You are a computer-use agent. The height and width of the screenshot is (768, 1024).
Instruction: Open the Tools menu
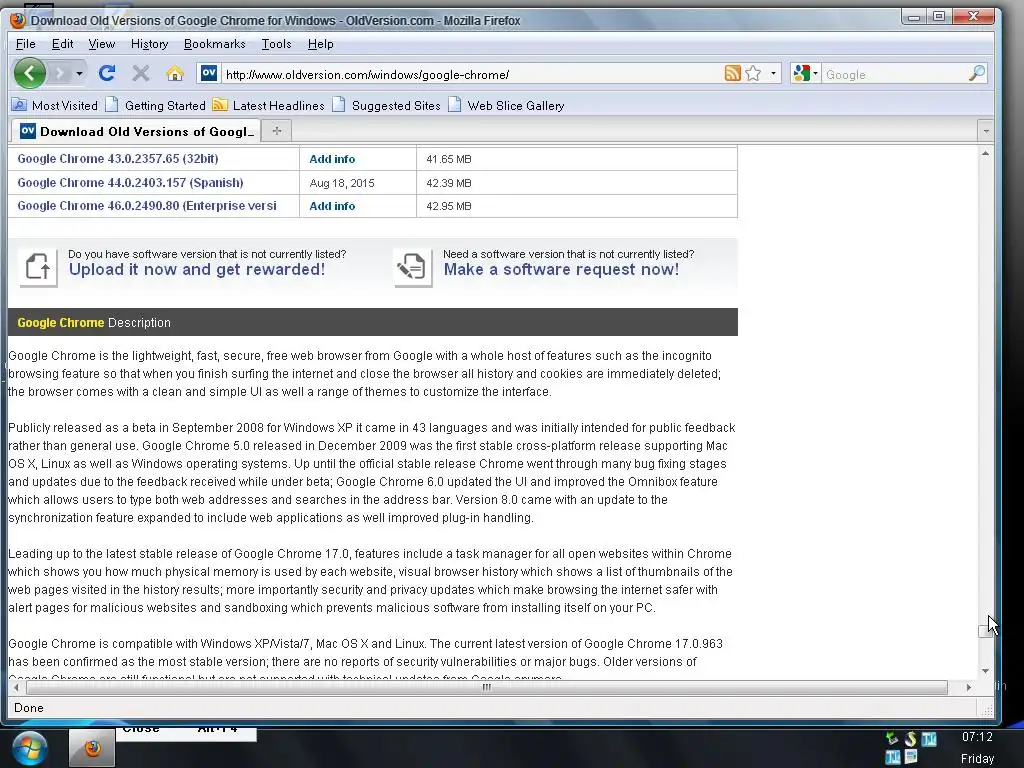(x=276, y=44)
